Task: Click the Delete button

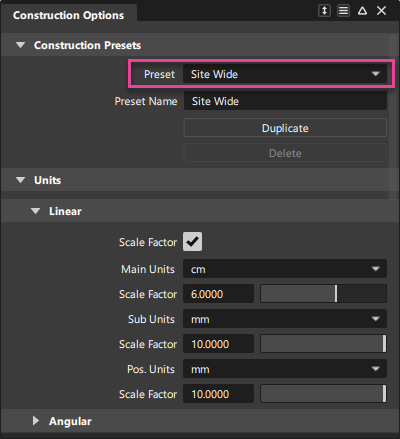Action: (285, 153)
